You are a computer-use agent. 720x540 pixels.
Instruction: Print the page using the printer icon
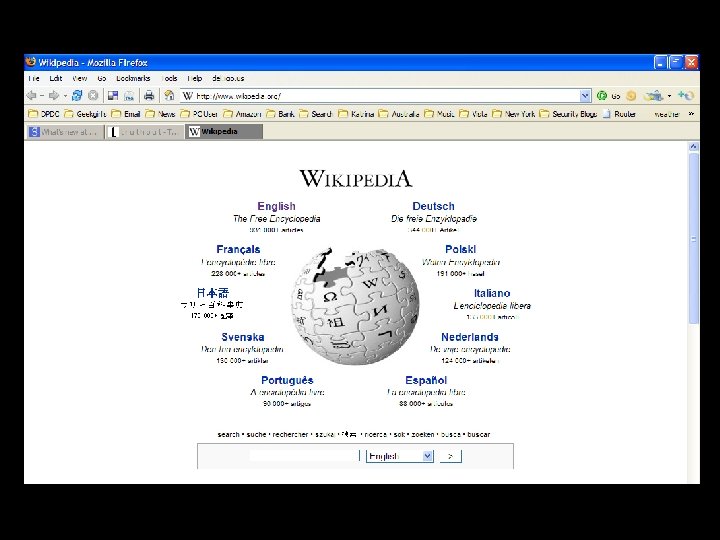(149, 96)
